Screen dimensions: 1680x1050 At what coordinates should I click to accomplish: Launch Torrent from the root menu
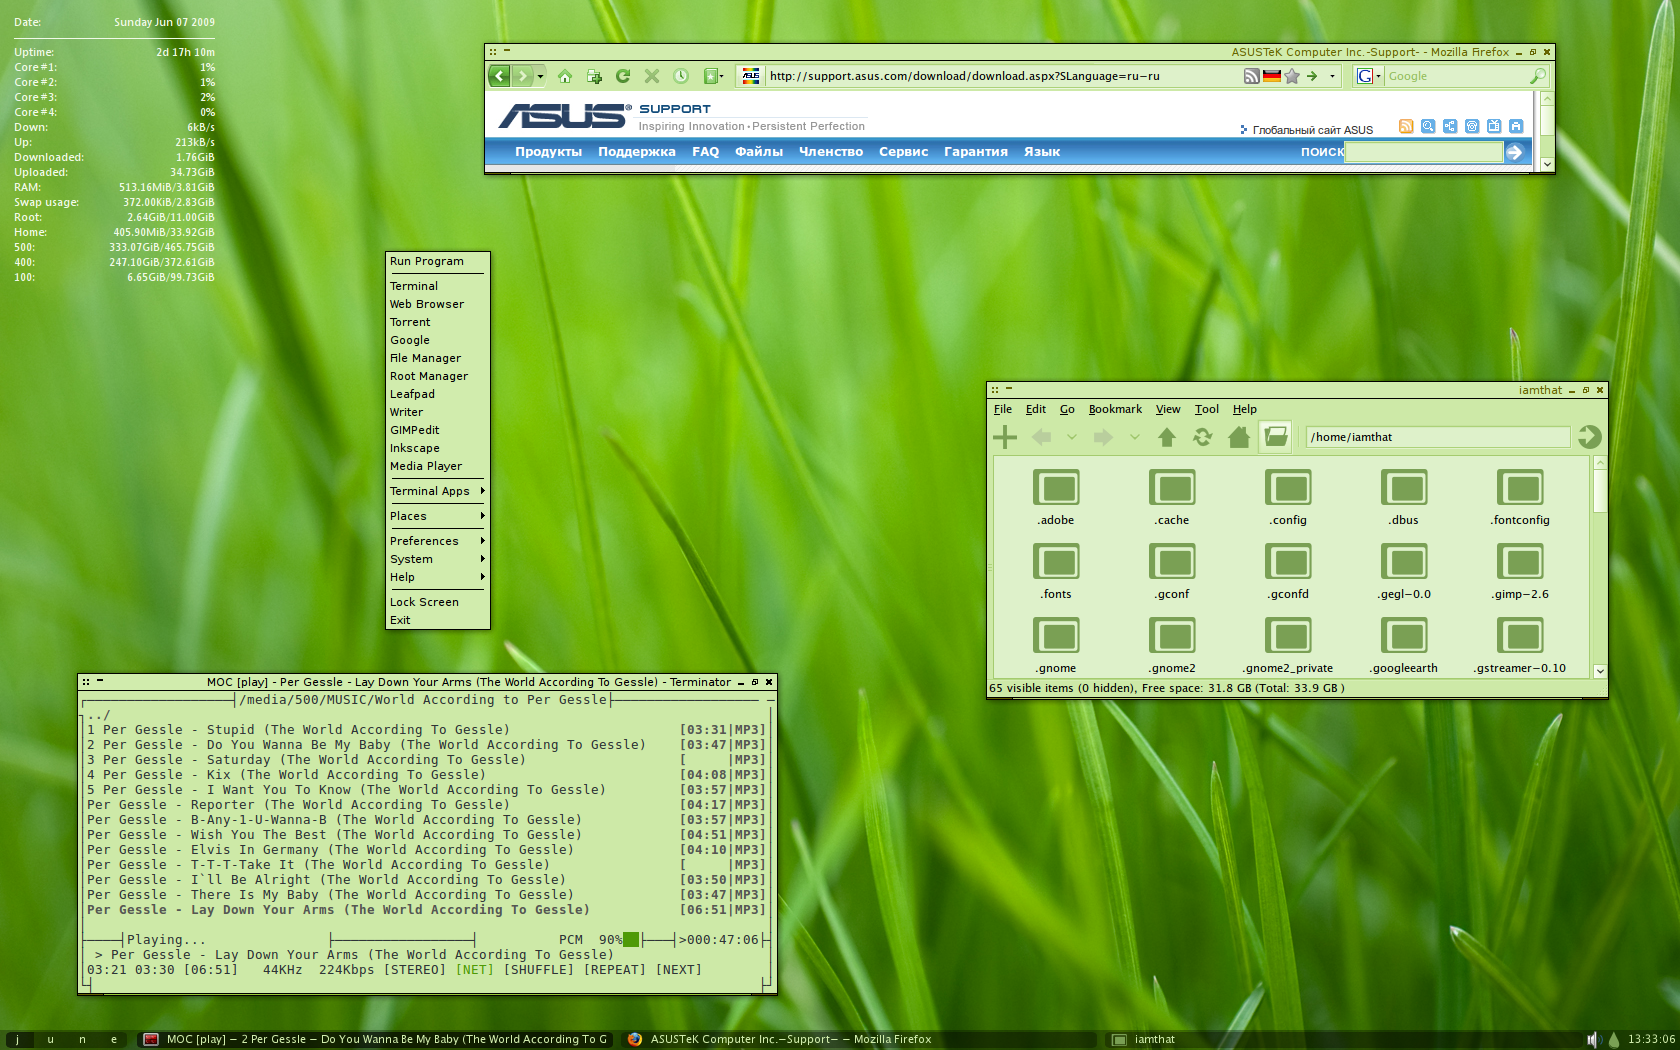click(437, 322)
